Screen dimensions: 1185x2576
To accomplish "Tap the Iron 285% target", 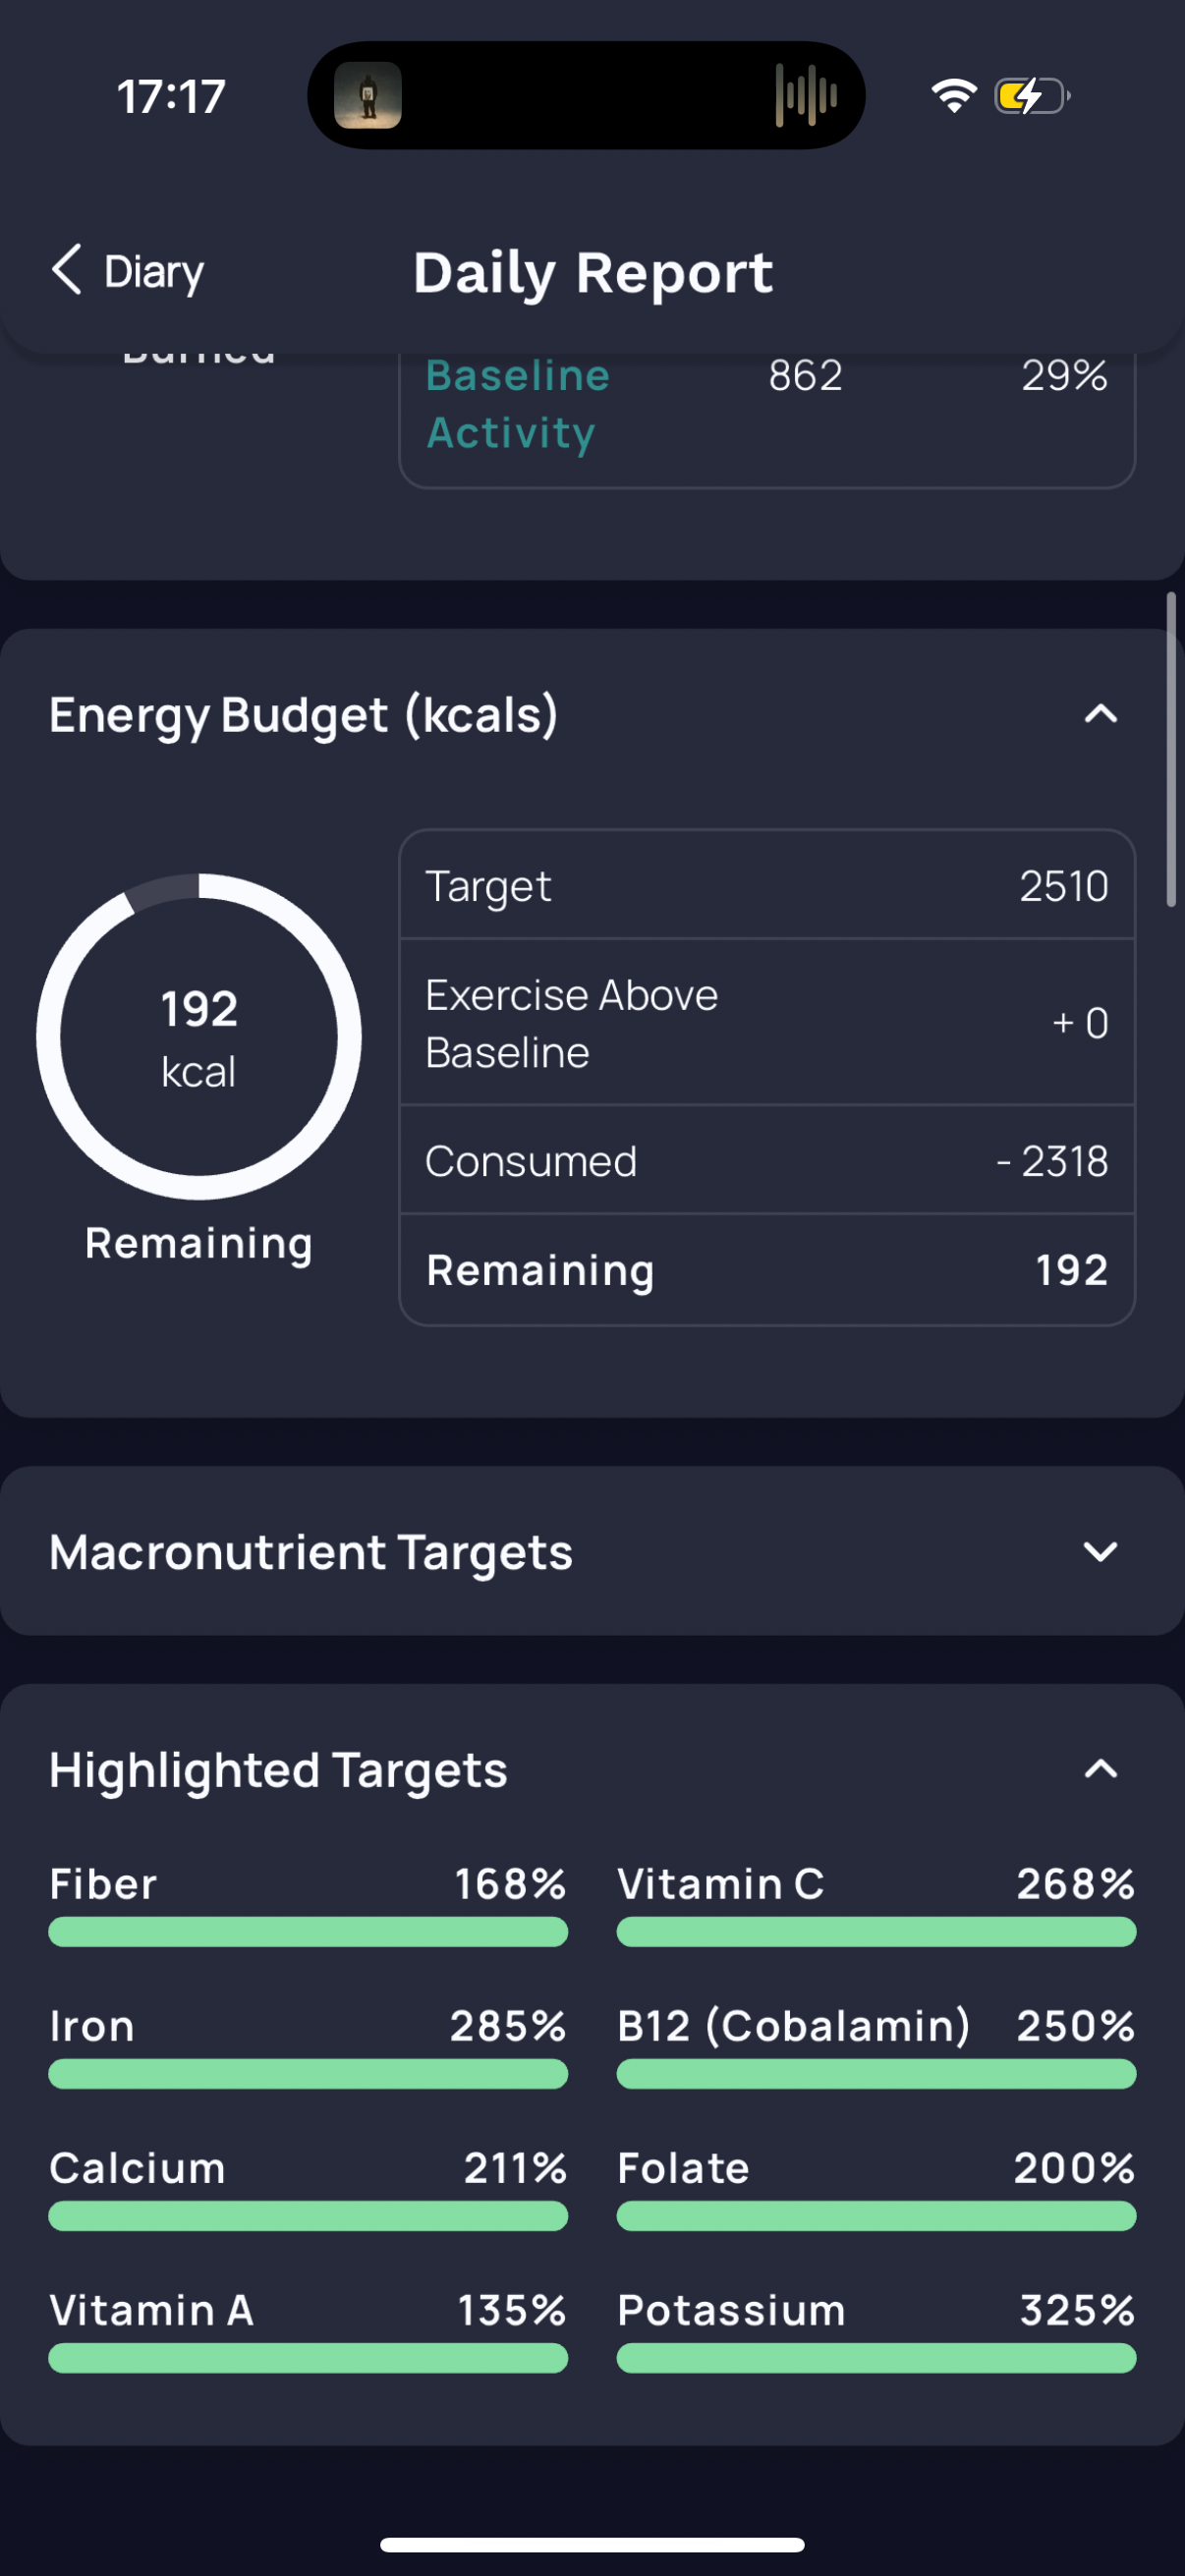I will click(x=308, y=2027).
